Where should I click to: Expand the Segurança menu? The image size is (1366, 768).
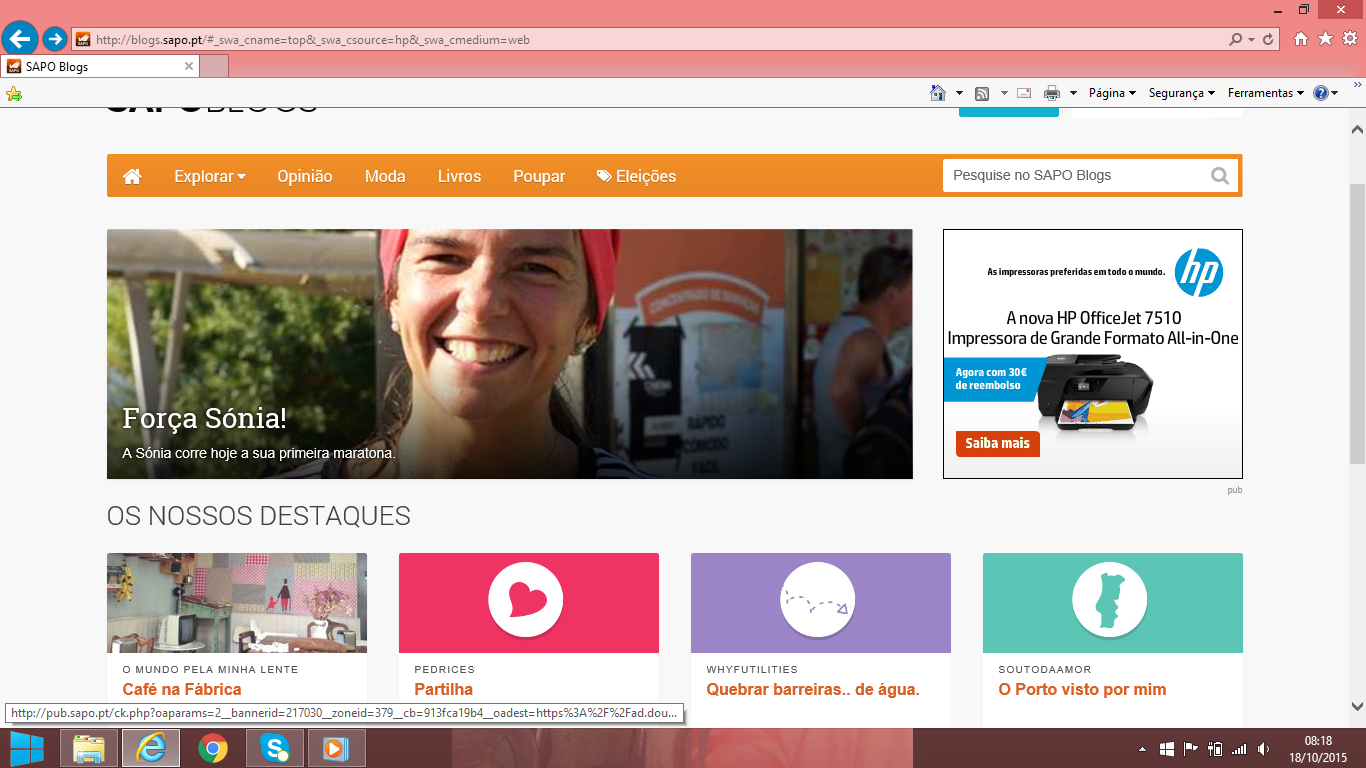point(1181,93)
